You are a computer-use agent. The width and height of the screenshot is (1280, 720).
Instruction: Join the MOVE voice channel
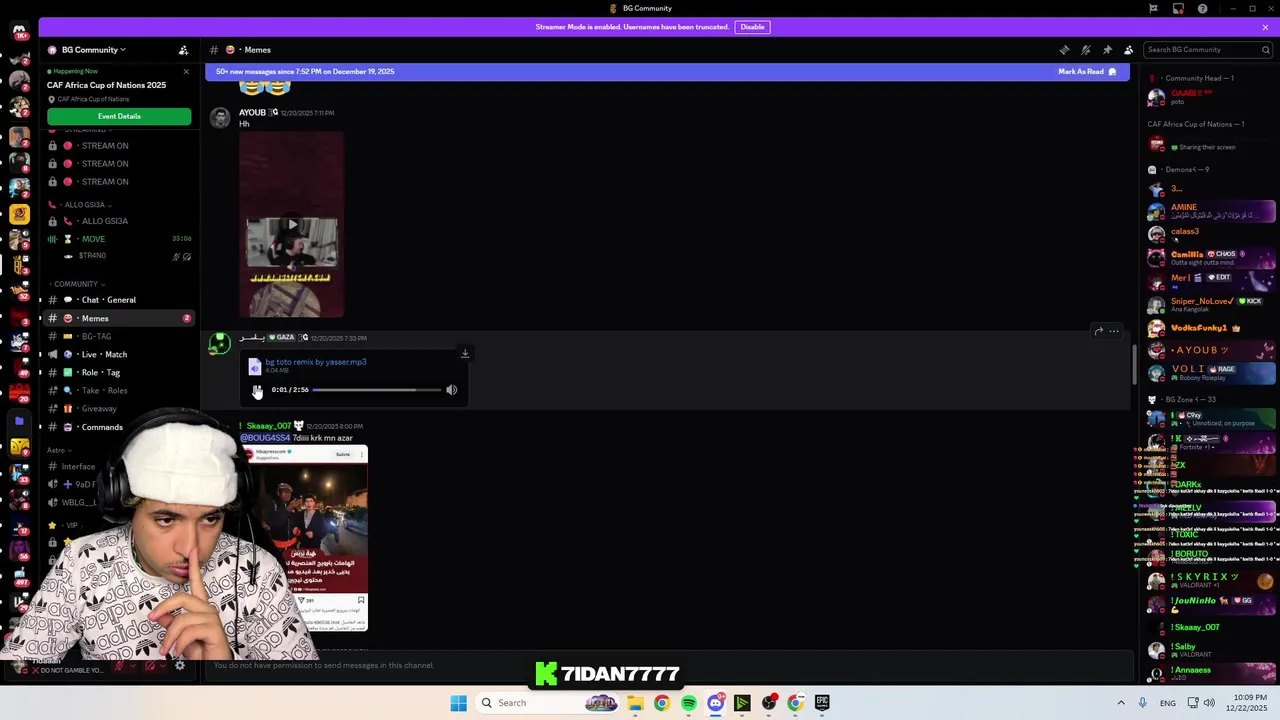coord(119,239)
